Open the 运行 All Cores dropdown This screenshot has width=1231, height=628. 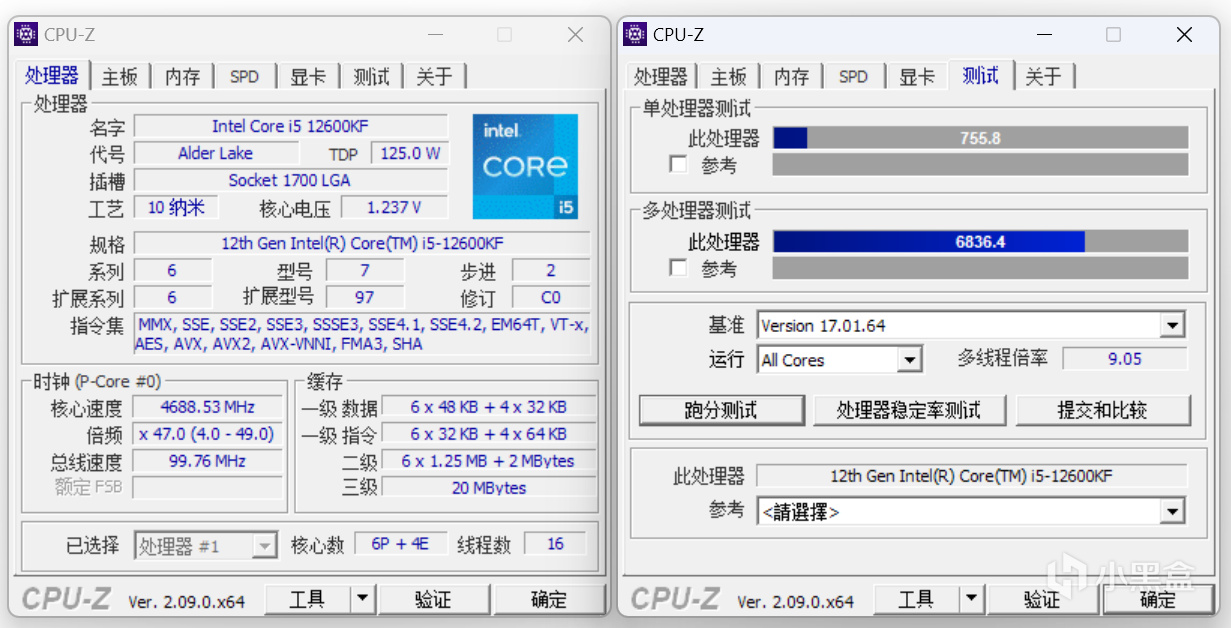pos(909,360)
